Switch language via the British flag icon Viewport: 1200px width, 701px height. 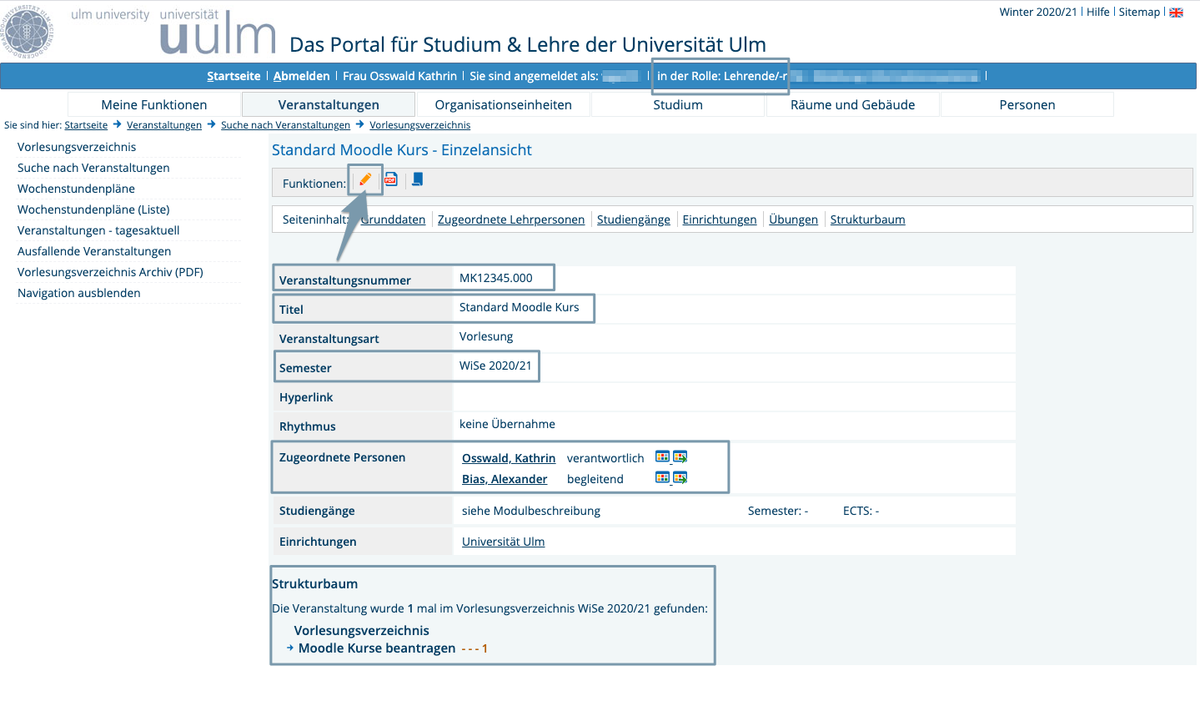(1176, 12)
